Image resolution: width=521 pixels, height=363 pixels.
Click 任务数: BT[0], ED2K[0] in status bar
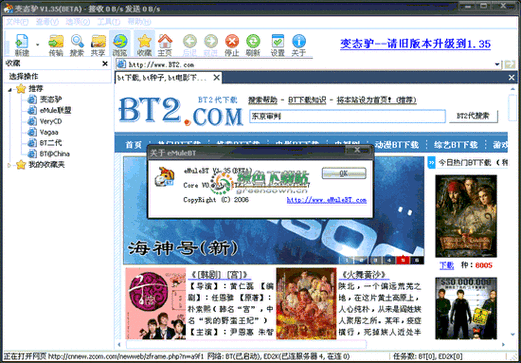click(x=428, y=357)
